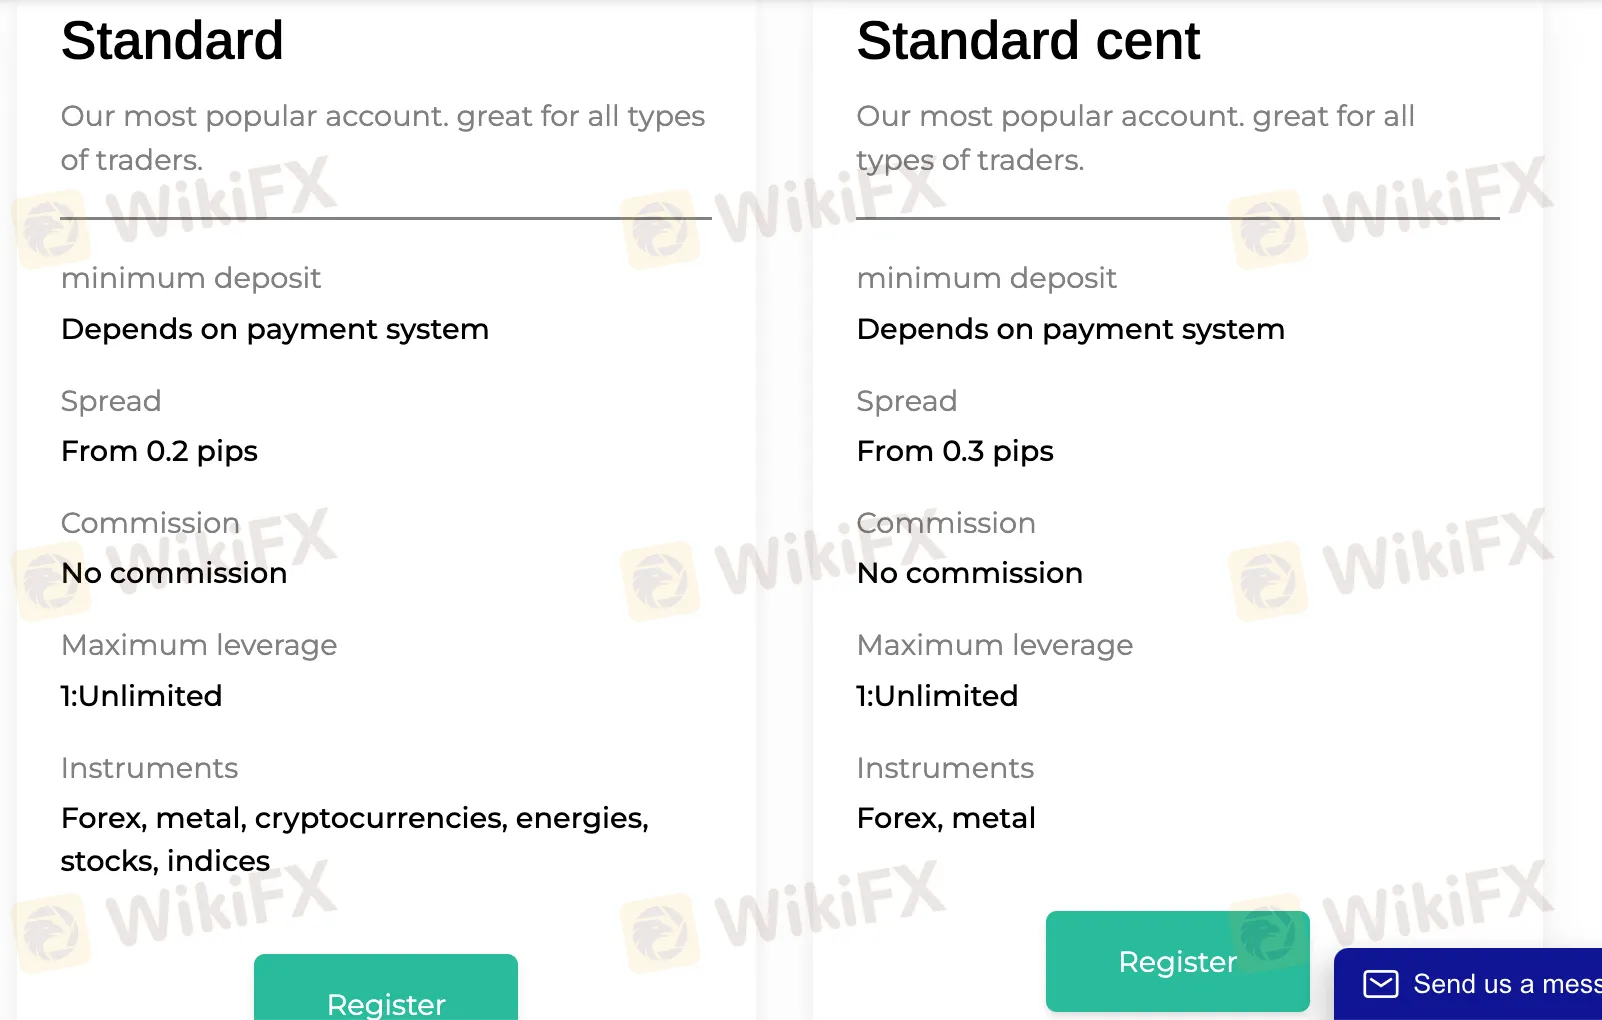The width and height of the screenshot is (1602, 1020).
Task: Select the Maximum leverage value 1:Unlimited under Standard
Action: 141,696
